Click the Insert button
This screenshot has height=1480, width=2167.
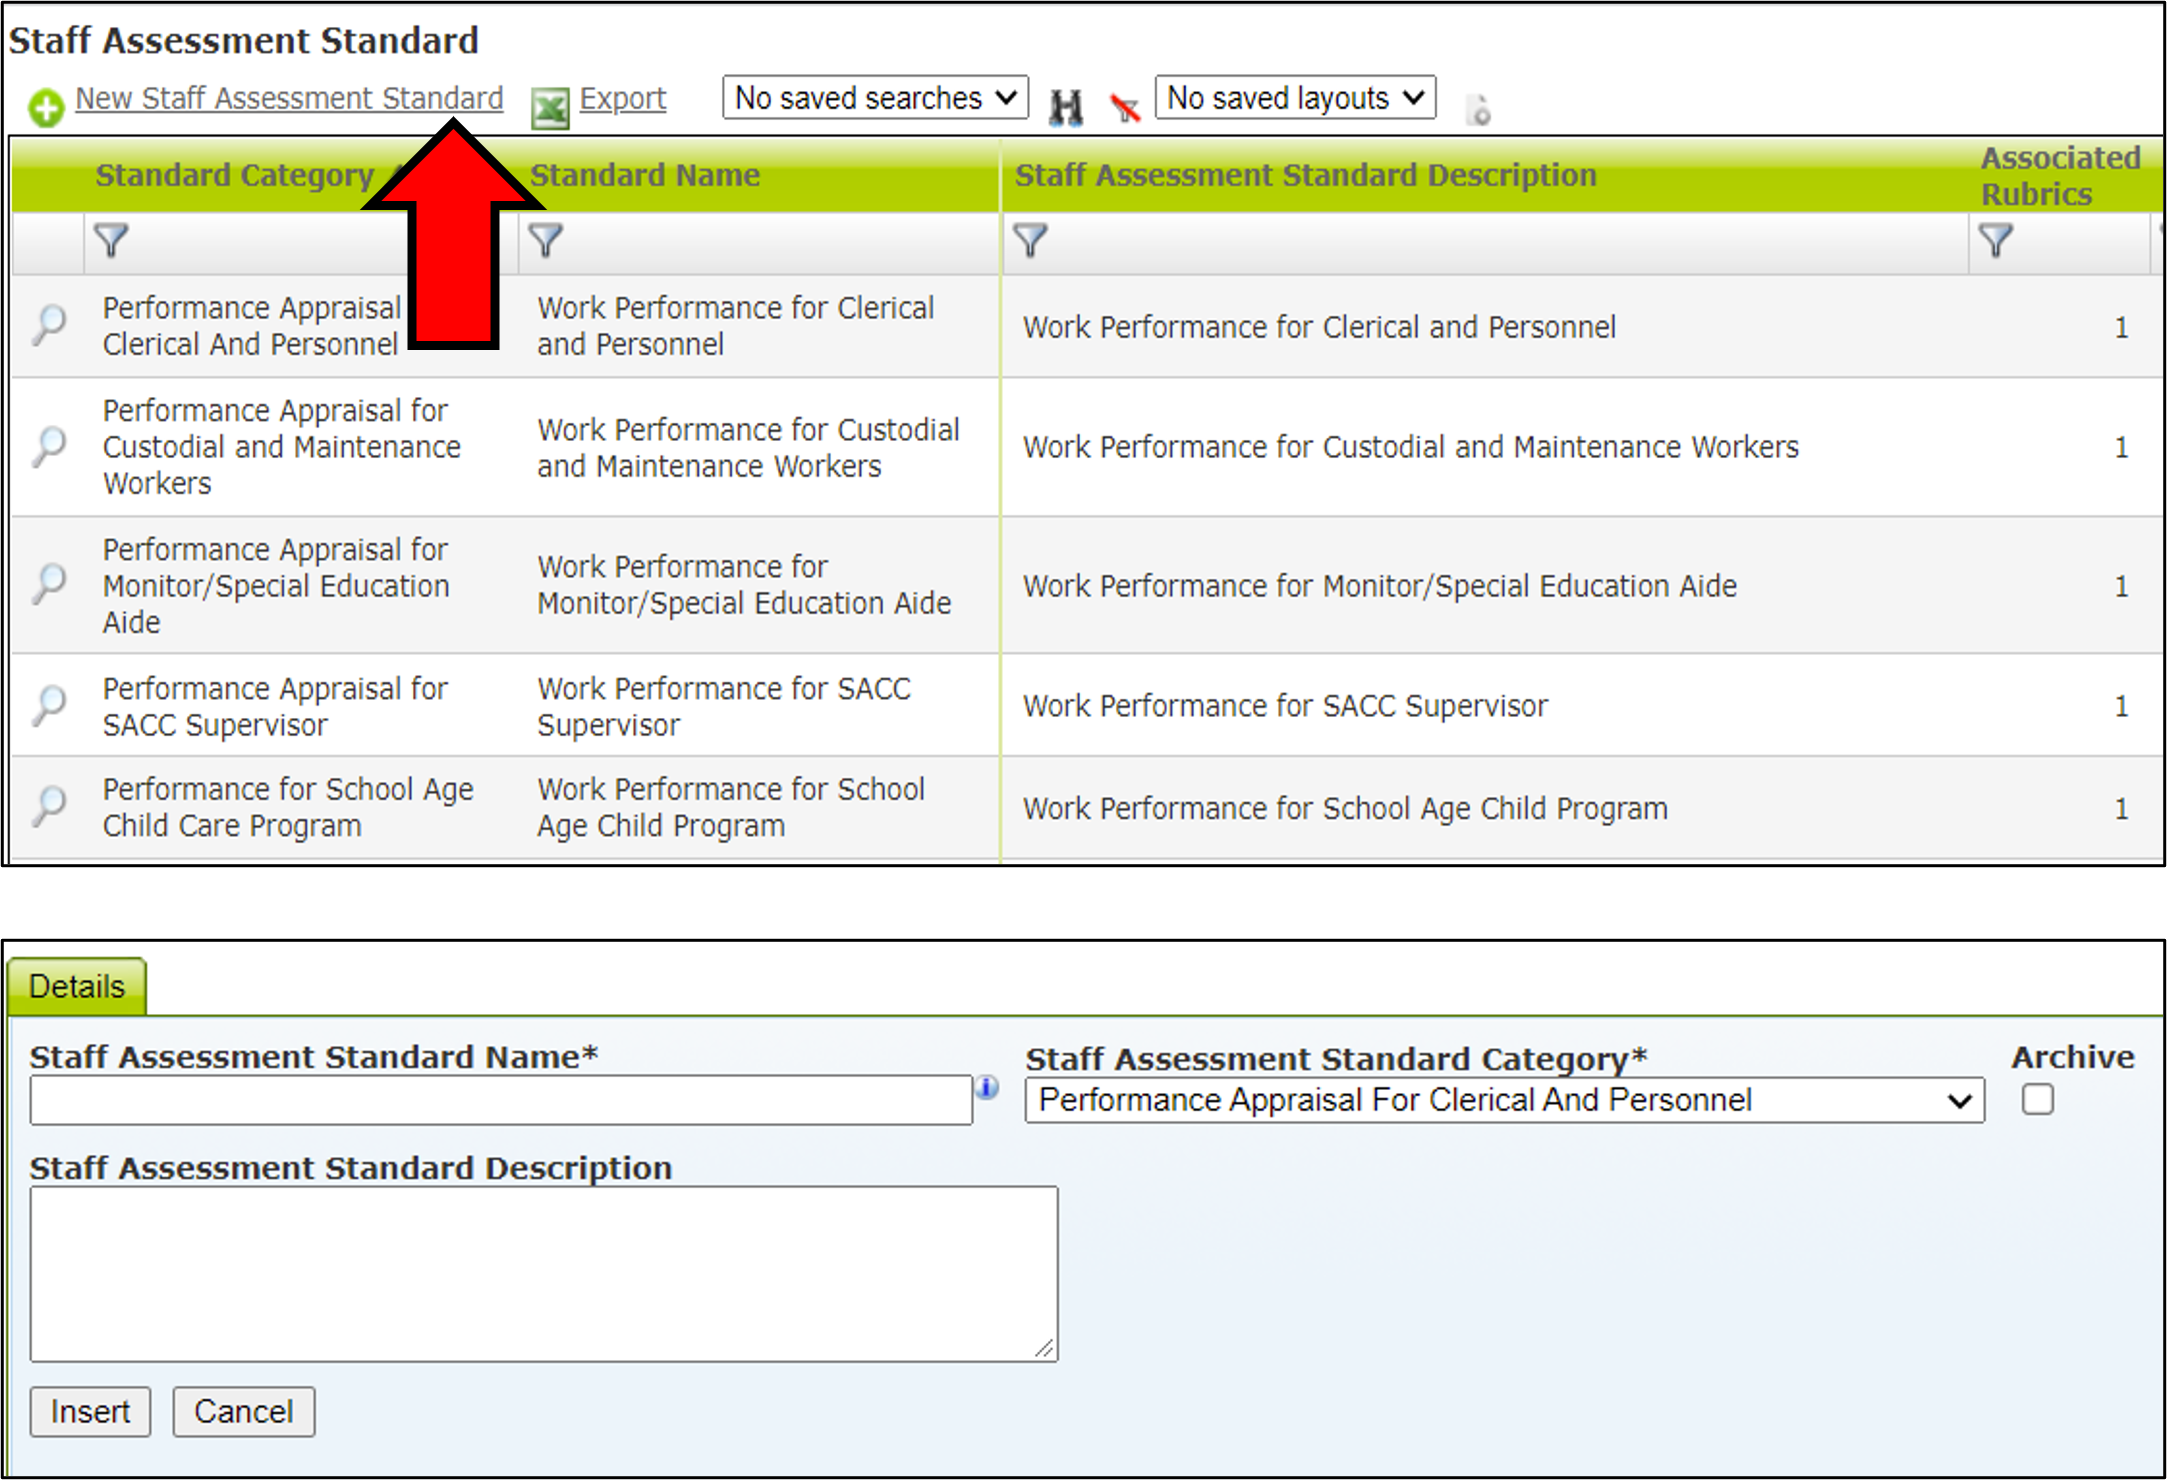coord(90,1412)
